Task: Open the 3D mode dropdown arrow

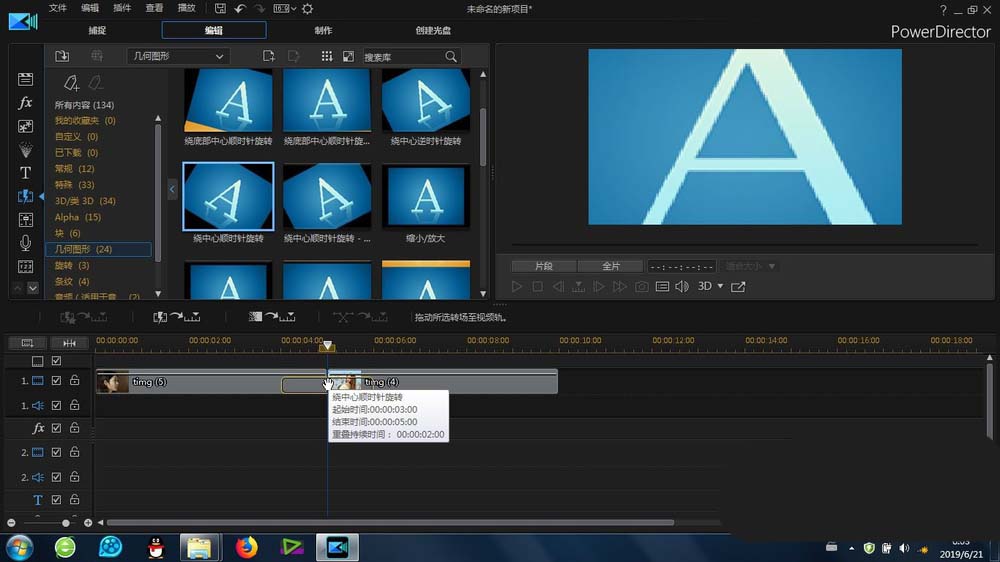Action: click(721, 286)
